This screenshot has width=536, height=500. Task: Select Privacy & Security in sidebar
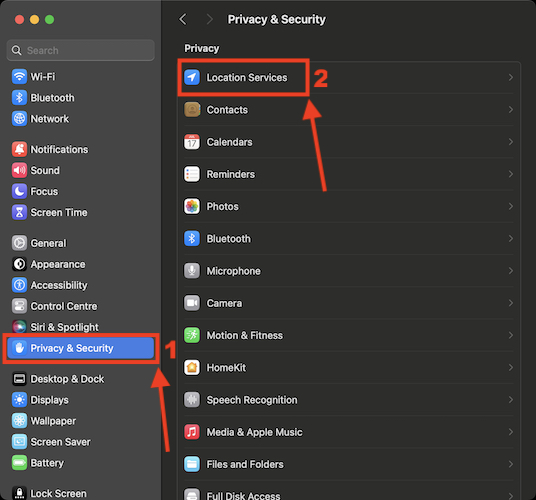pyautogui.click(x=81, y=348)
